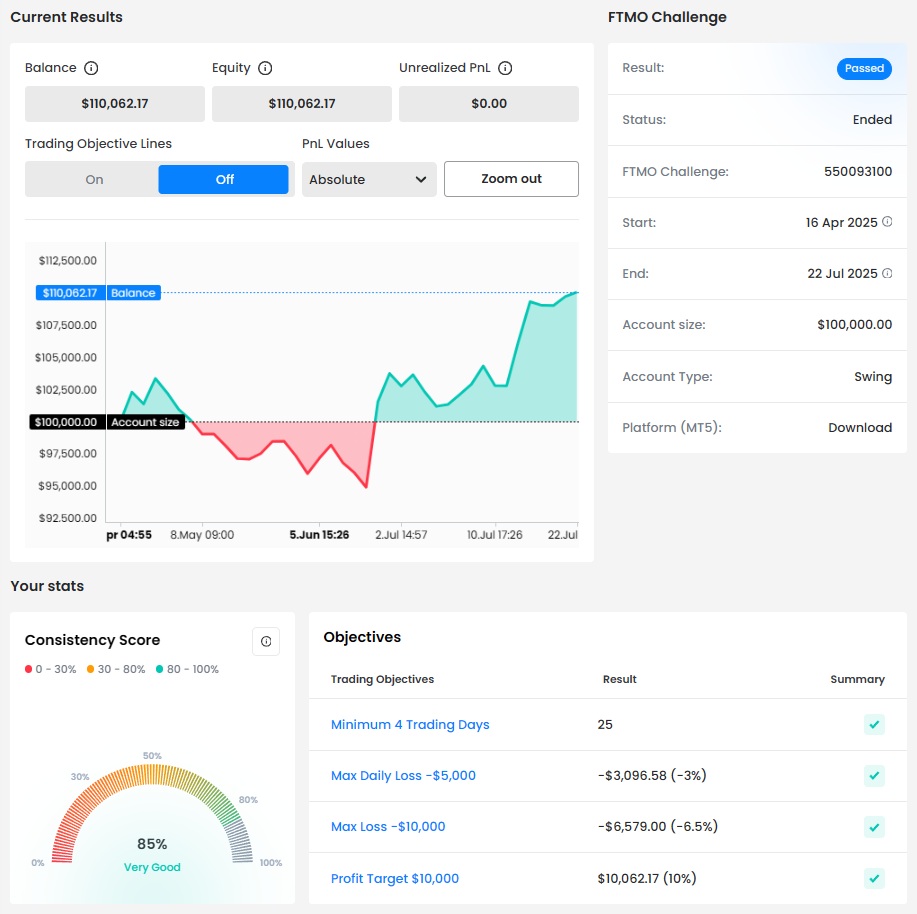Click the orange 30 - 80% legend dot
The width and height of the screenshot is (917, 914).
90,669
